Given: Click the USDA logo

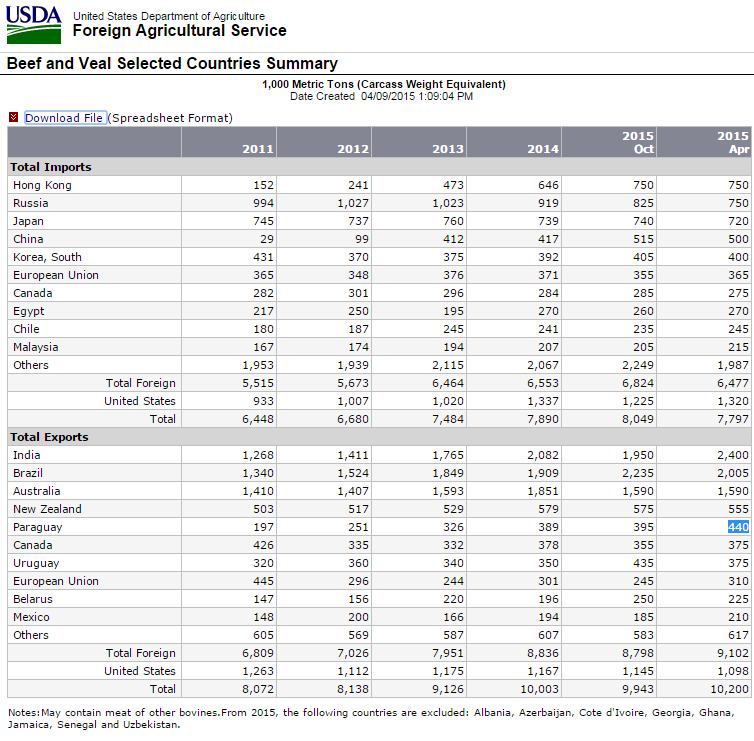Looking at the screenshot, I should pos(34,24).
